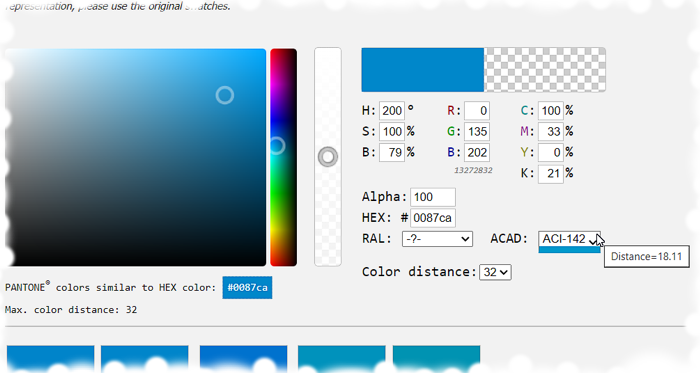The height and width of the screenshot is (373, 700).
Task: Click the Magenta field showing 33
Action: (550, 132)
